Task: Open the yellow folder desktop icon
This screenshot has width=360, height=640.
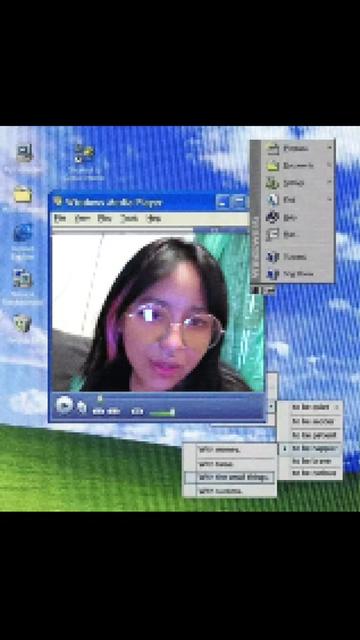Action: tap(22, 194)
